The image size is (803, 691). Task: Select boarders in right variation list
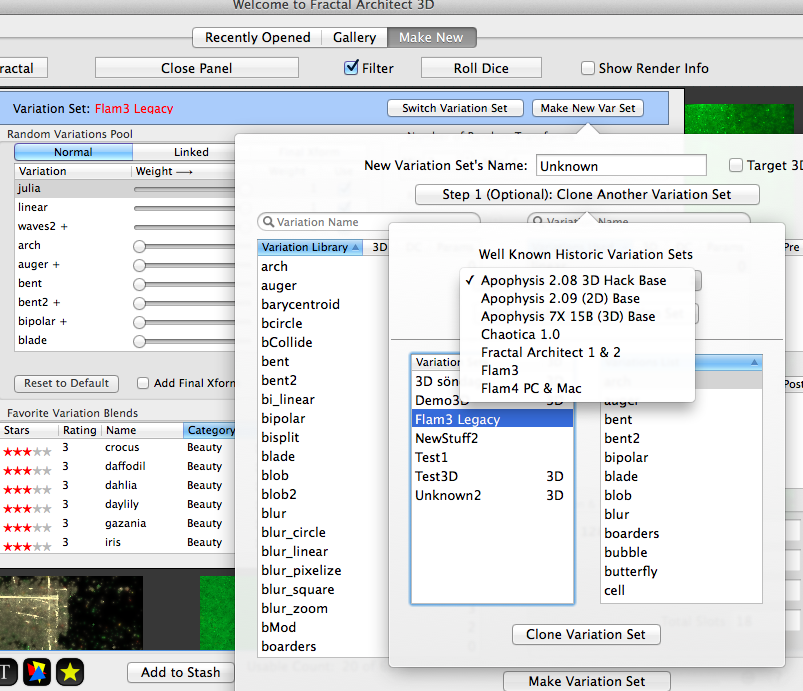point(681,533)
